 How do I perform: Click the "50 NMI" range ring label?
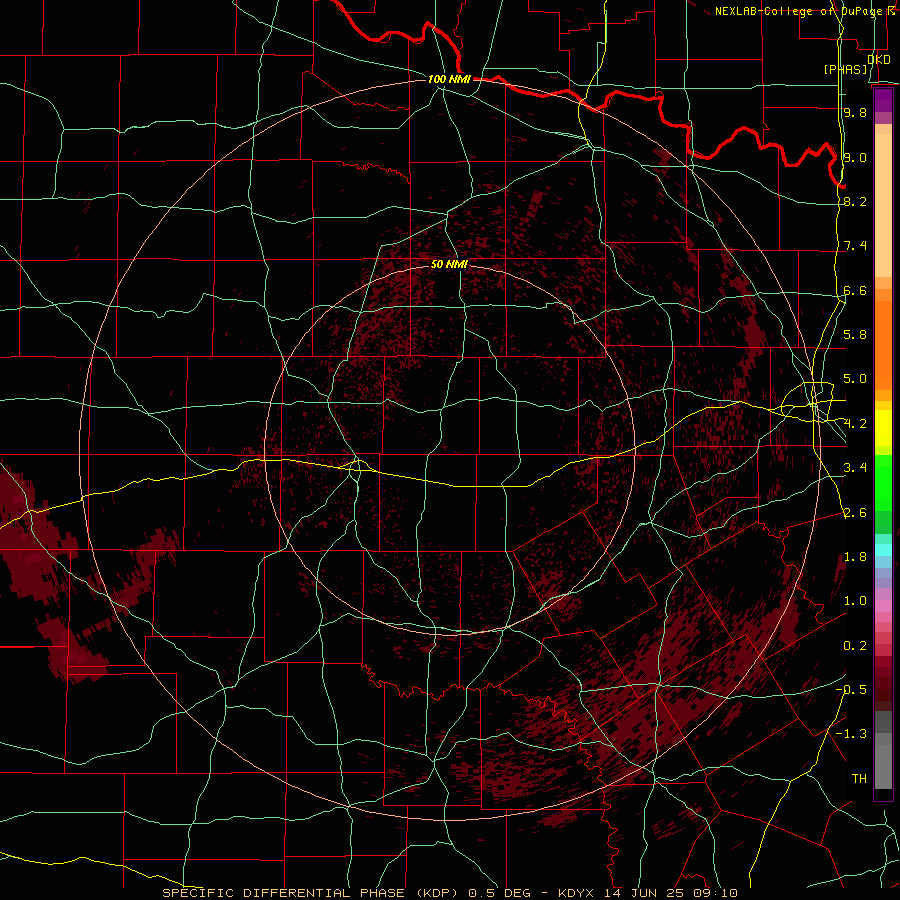pyautogui.click(x=449, y=264)
